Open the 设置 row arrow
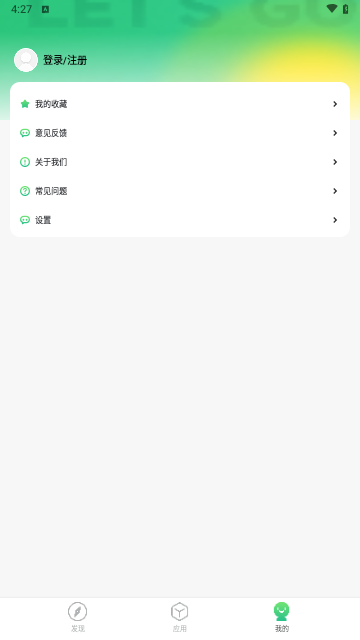Viewport: 360px width, 640px height. (335, 220)
